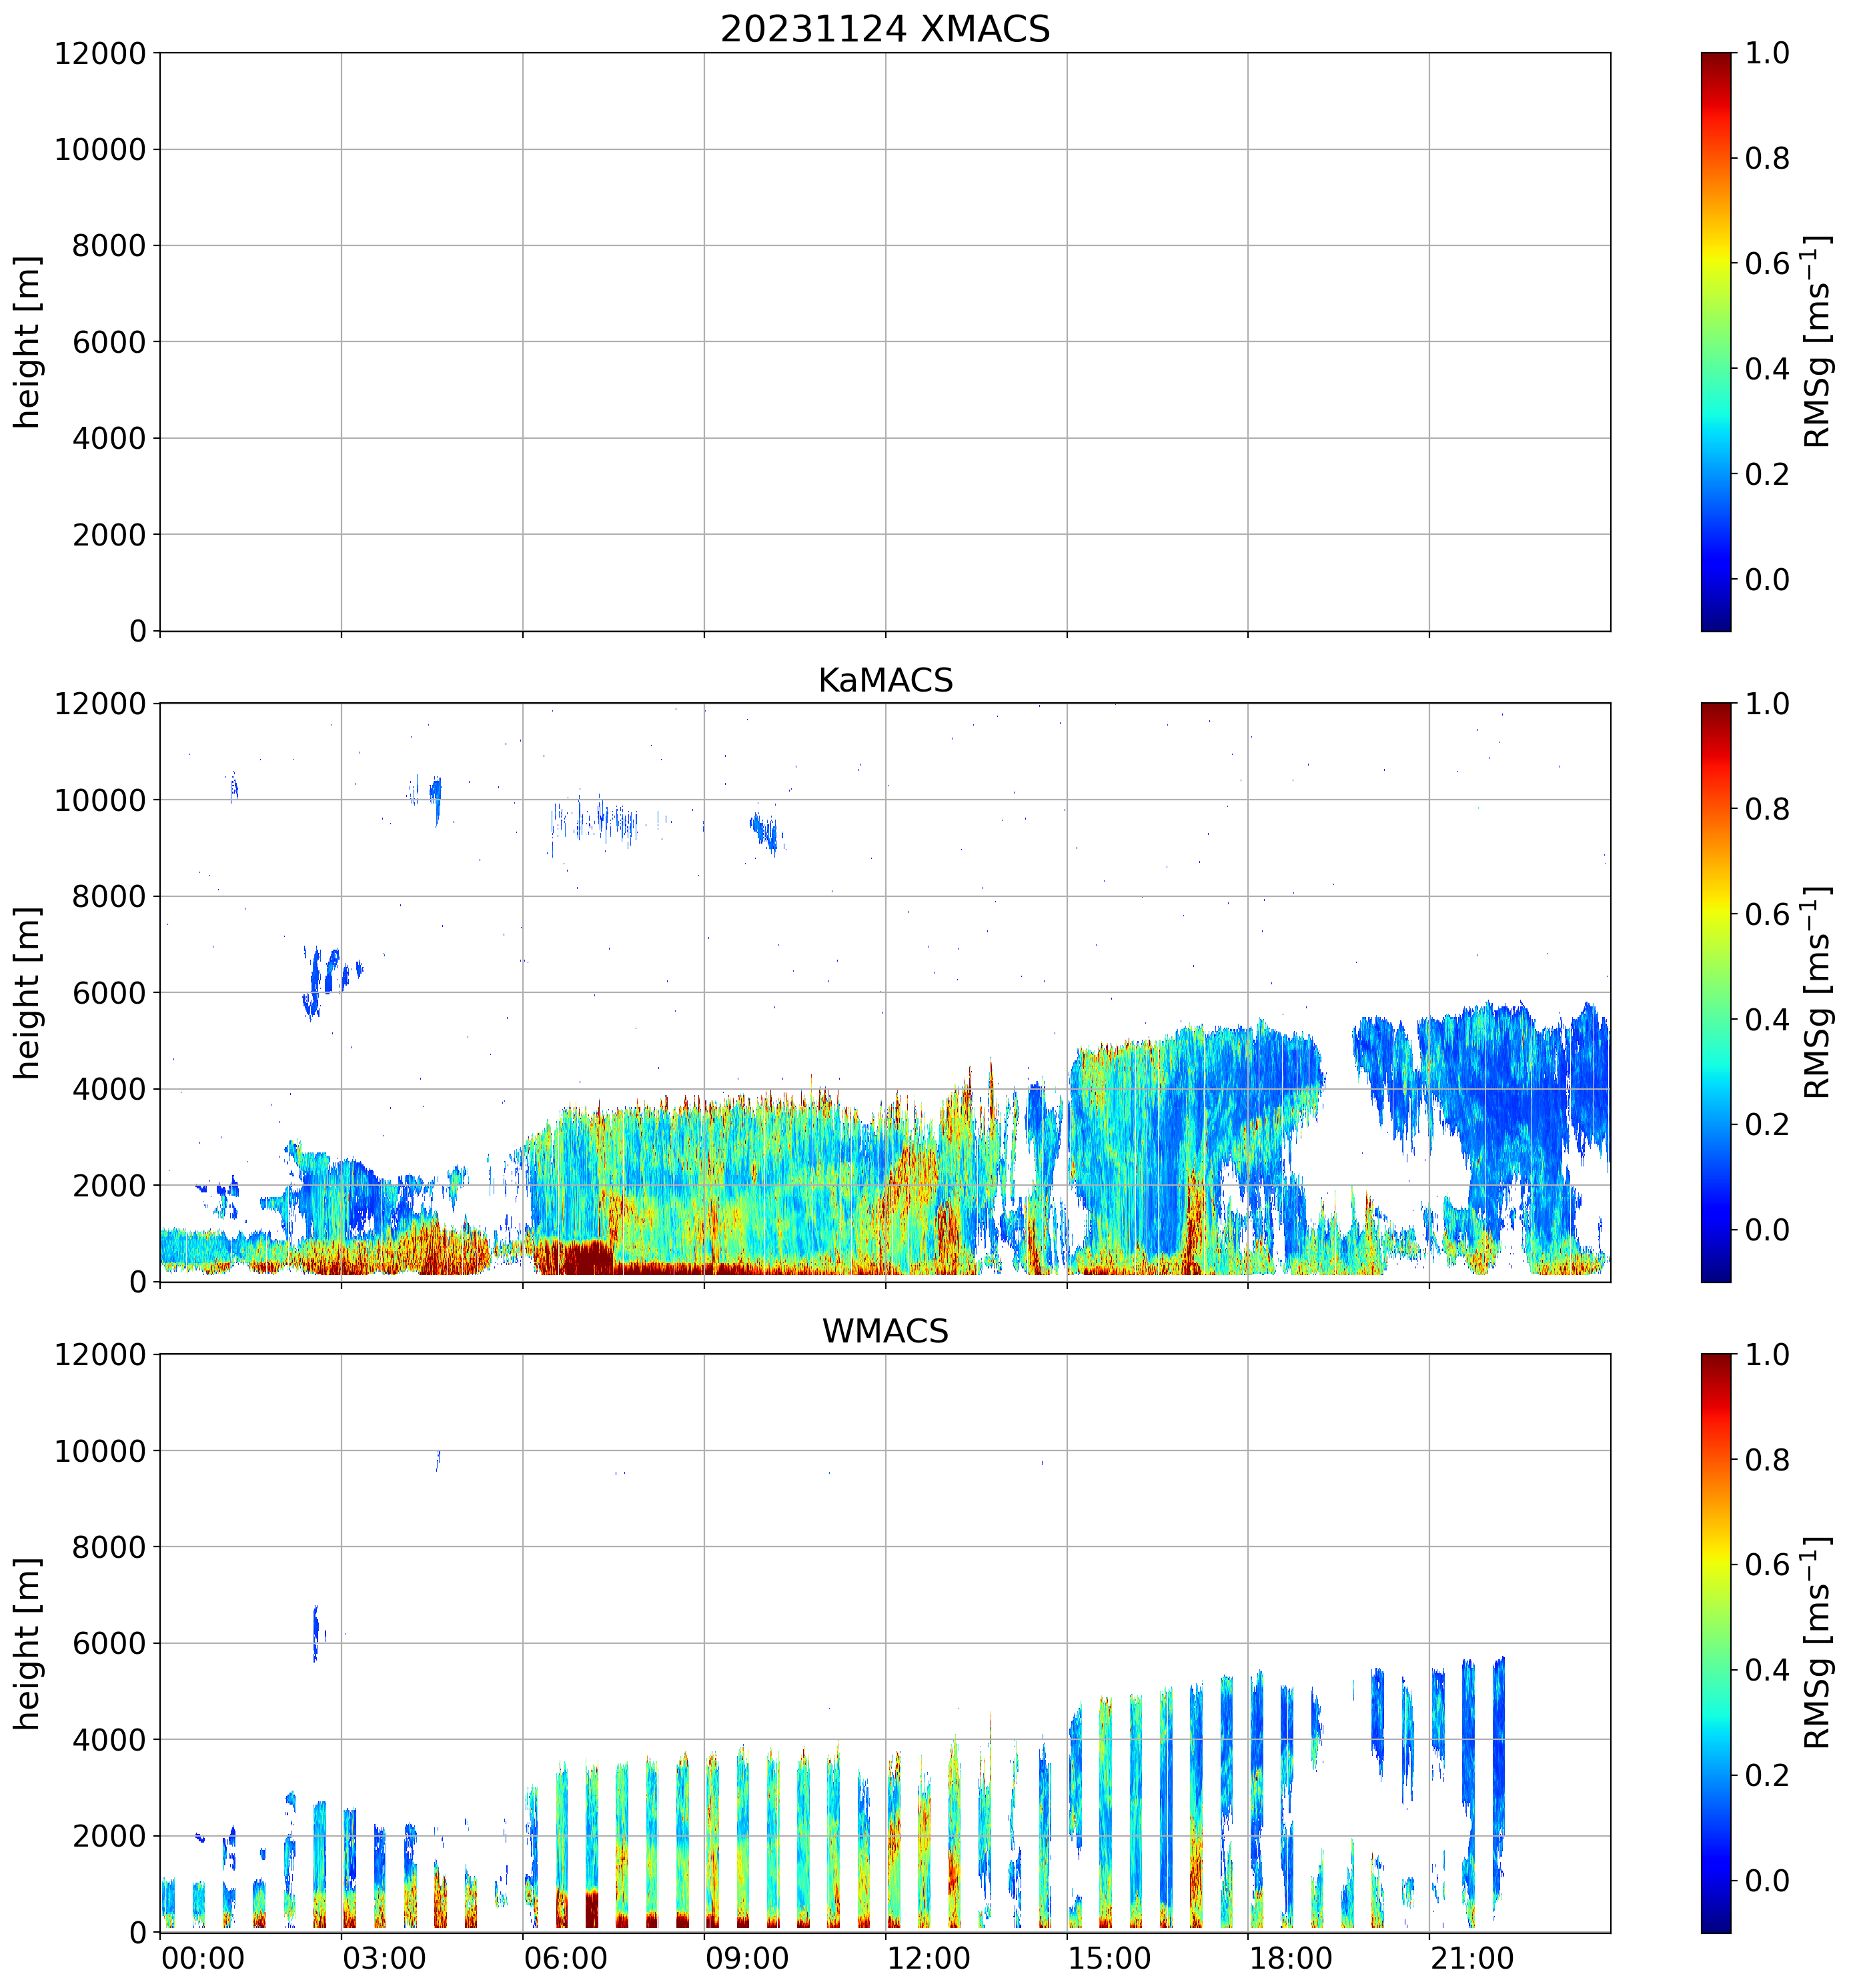Click the 12:00 x-axis tick label
This screenshot has height=1988, width=1851.
928,1957
